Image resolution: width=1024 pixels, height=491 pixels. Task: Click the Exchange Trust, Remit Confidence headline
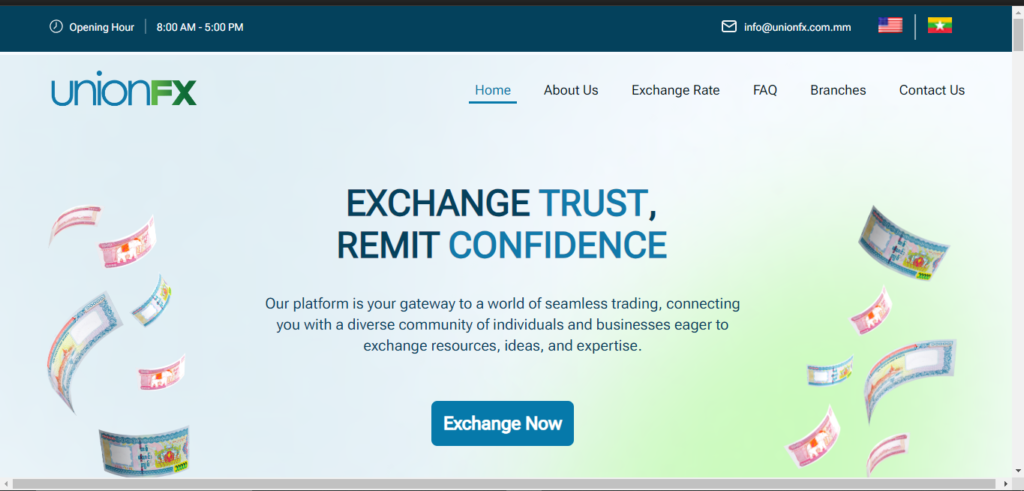pos(502,223)
